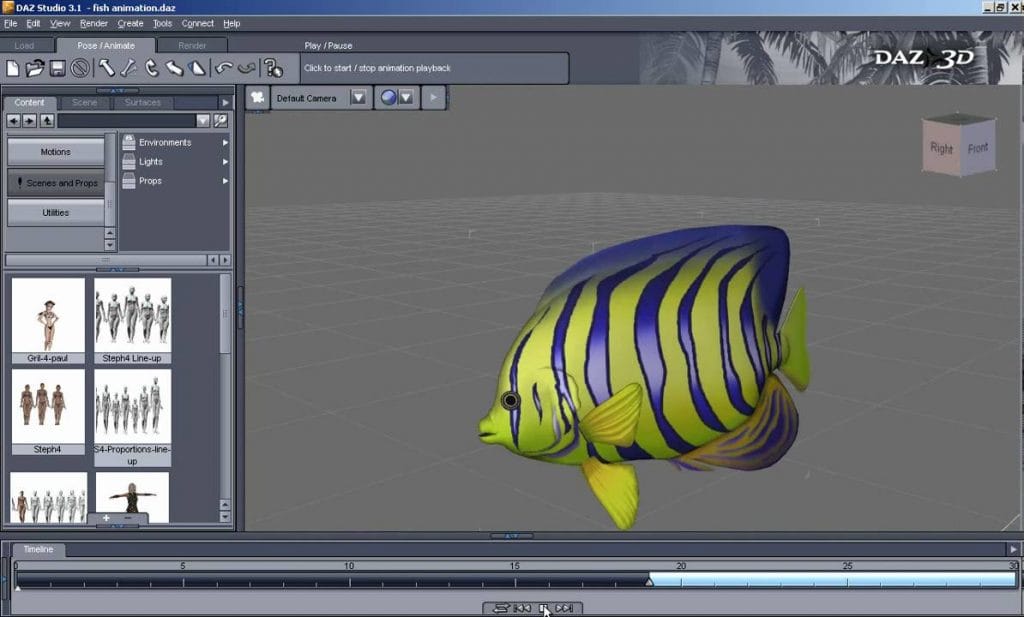Viewport: 1024px width, 617px height.
Task: Create a new scene file
Action: click(13, 67)
